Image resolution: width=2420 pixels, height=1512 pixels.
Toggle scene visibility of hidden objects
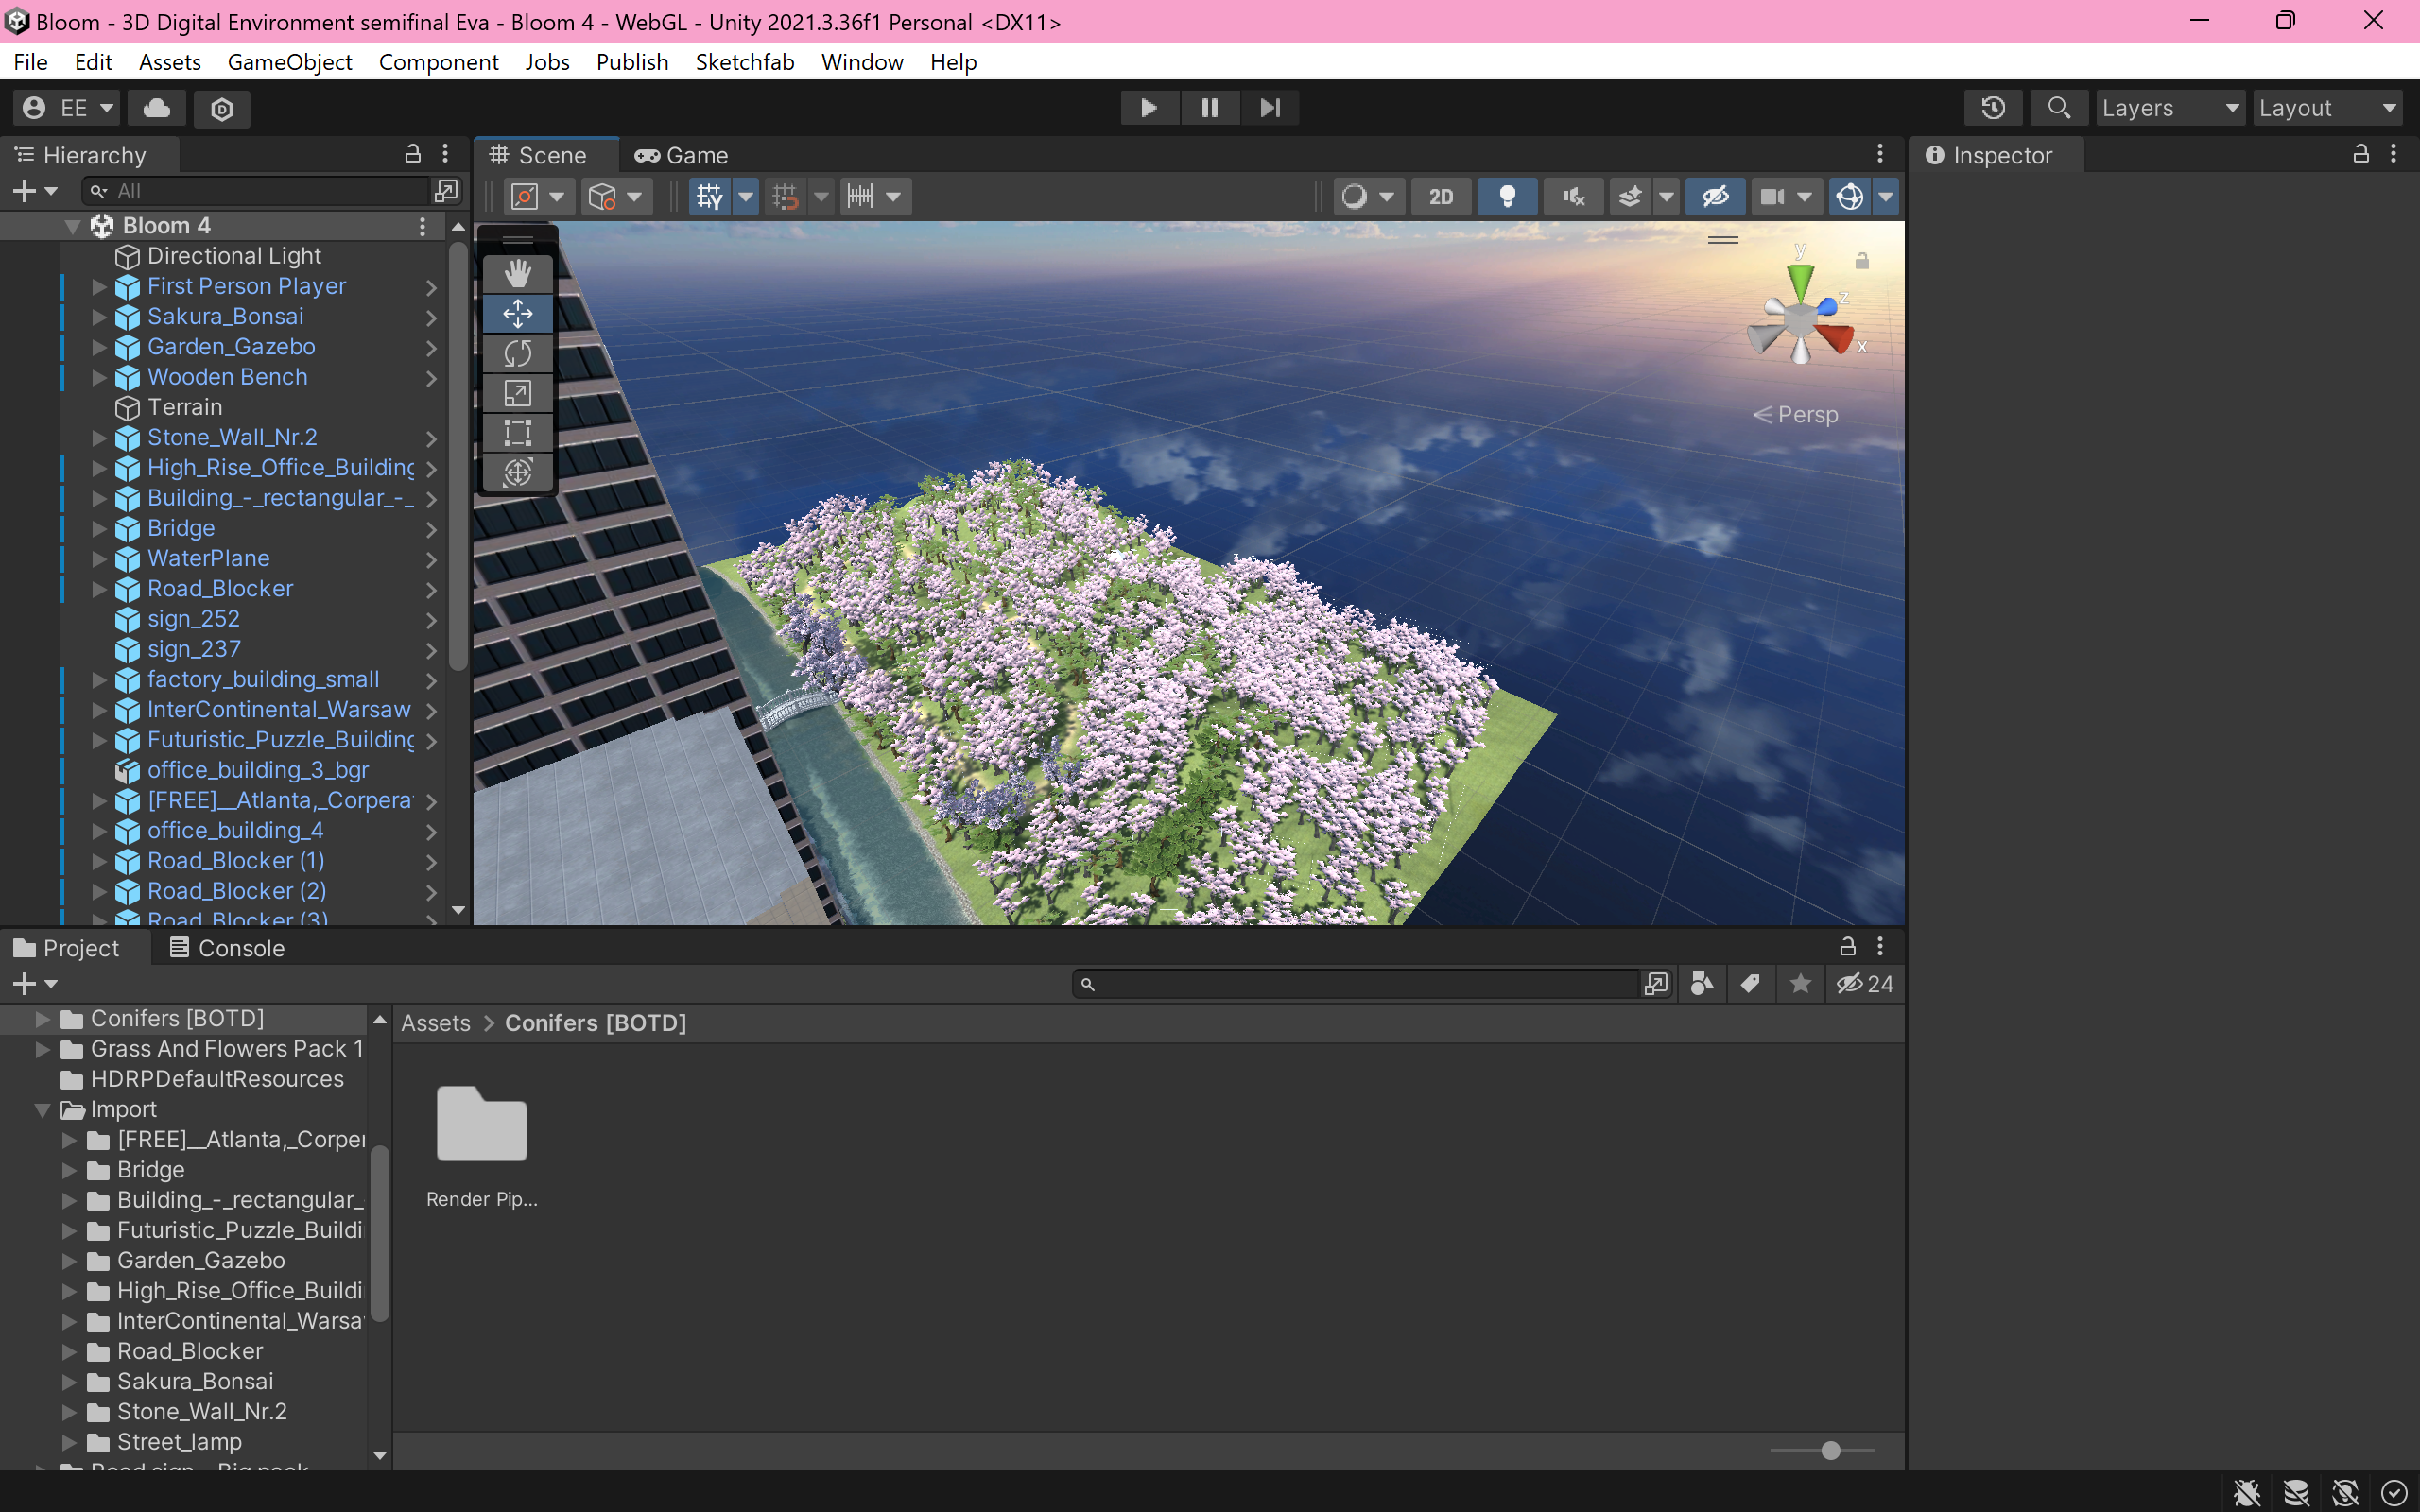tap(1715, 196)
